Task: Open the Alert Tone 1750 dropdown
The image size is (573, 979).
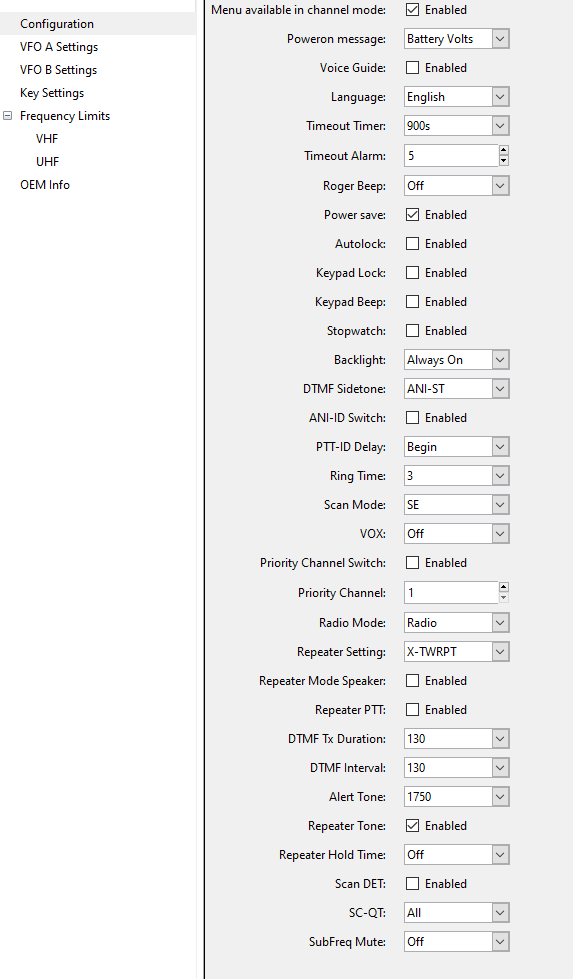Action: click(457, 797)
